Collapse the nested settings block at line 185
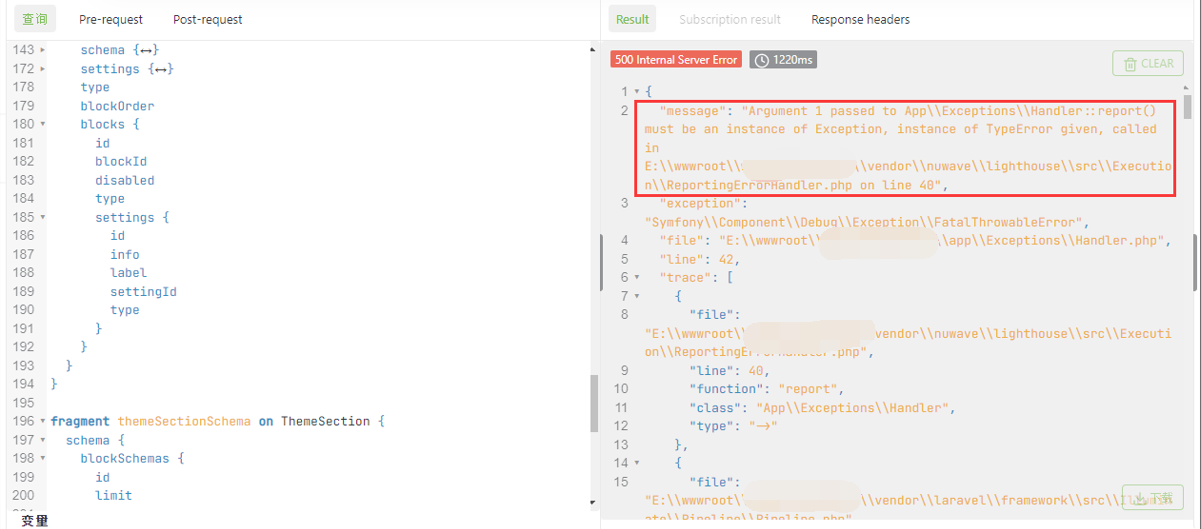 [42, 217]
